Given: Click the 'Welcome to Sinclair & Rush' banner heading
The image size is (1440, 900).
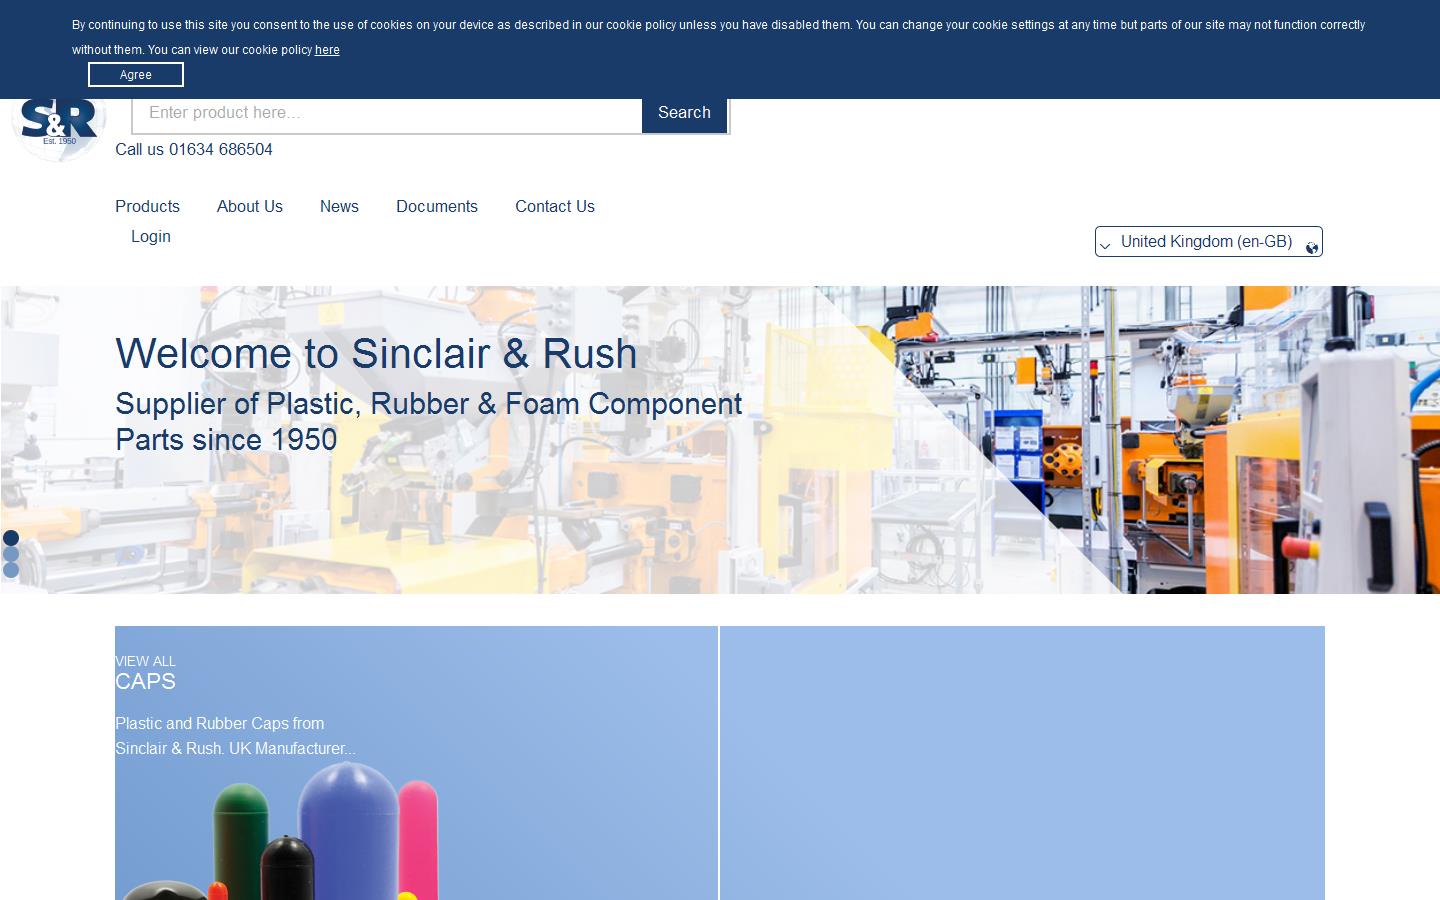Looking at the screenshot, I should tap(376, 353).
